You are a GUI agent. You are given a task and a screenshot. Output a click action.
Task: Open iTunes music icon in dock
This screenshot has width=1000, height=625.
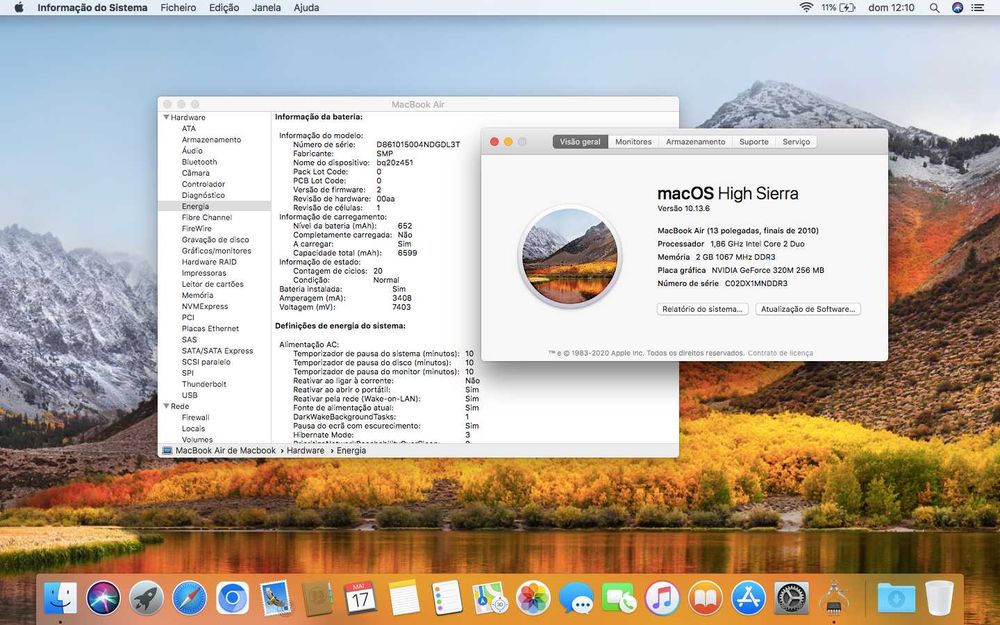tap(661, 598)
